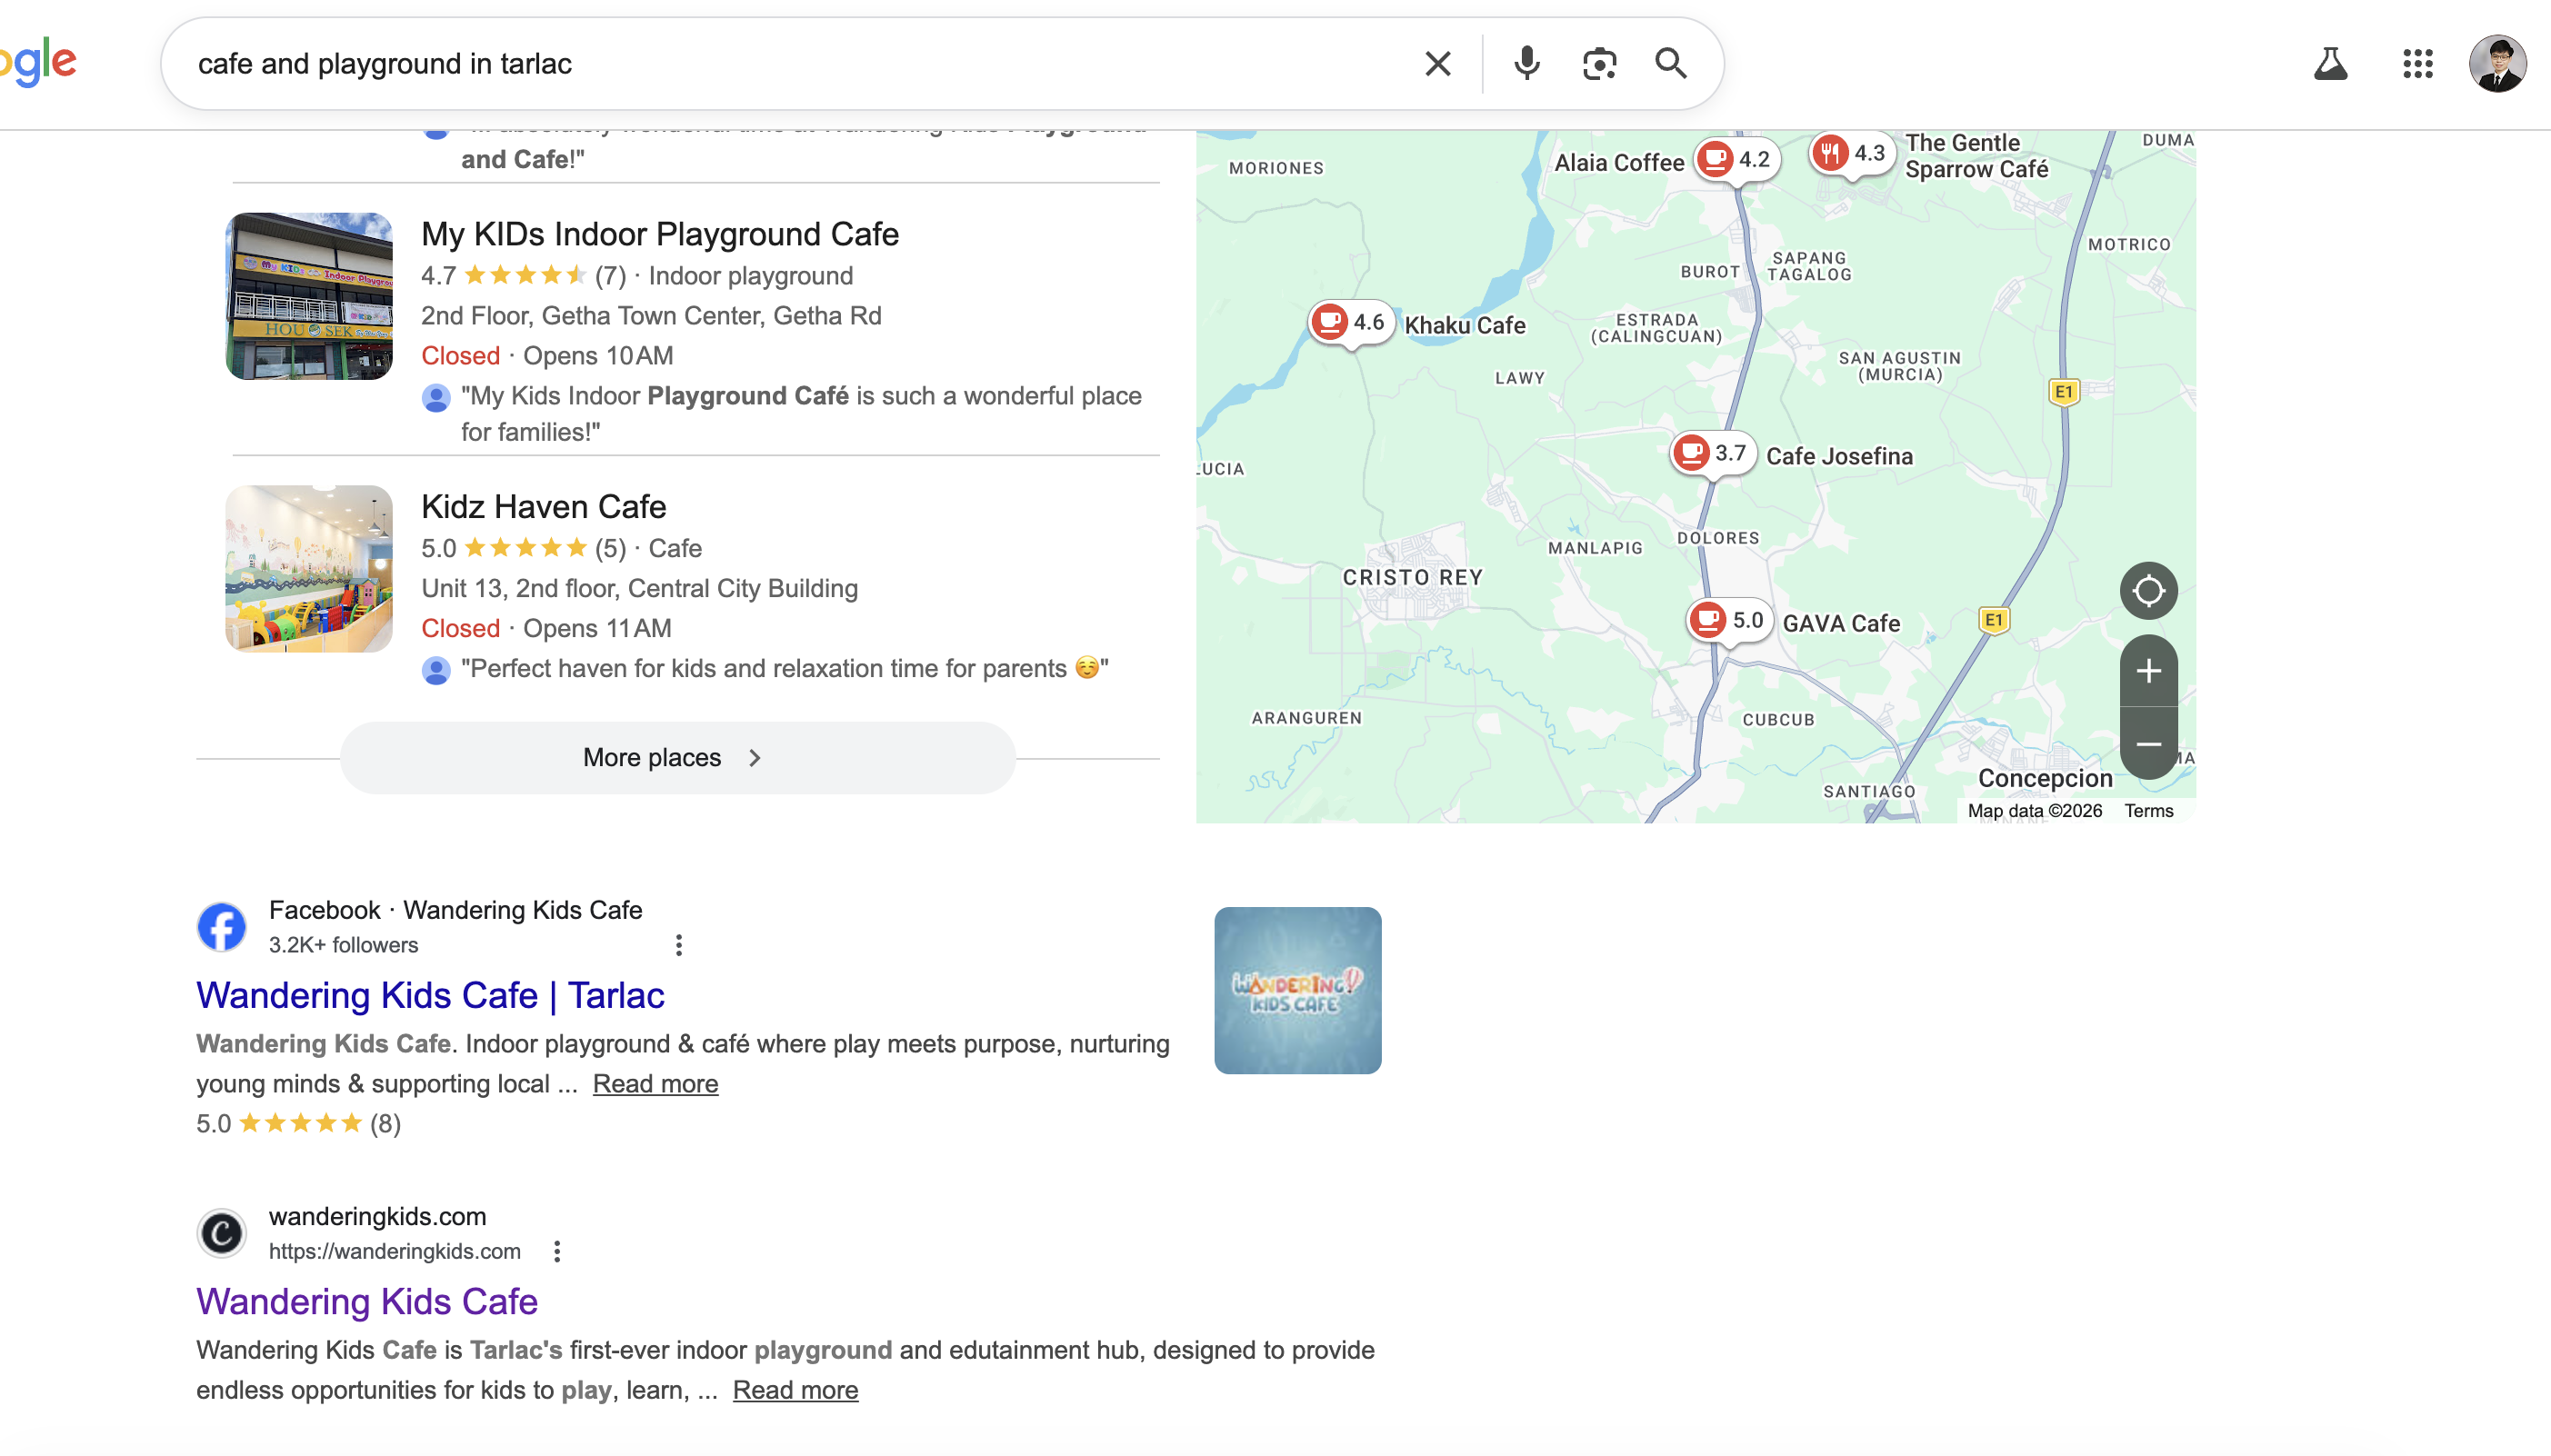Open the Wandering Kids Cafe | Tarlac link
The width and height of the screenshot is (2551, 1456).
pos(430,996)
